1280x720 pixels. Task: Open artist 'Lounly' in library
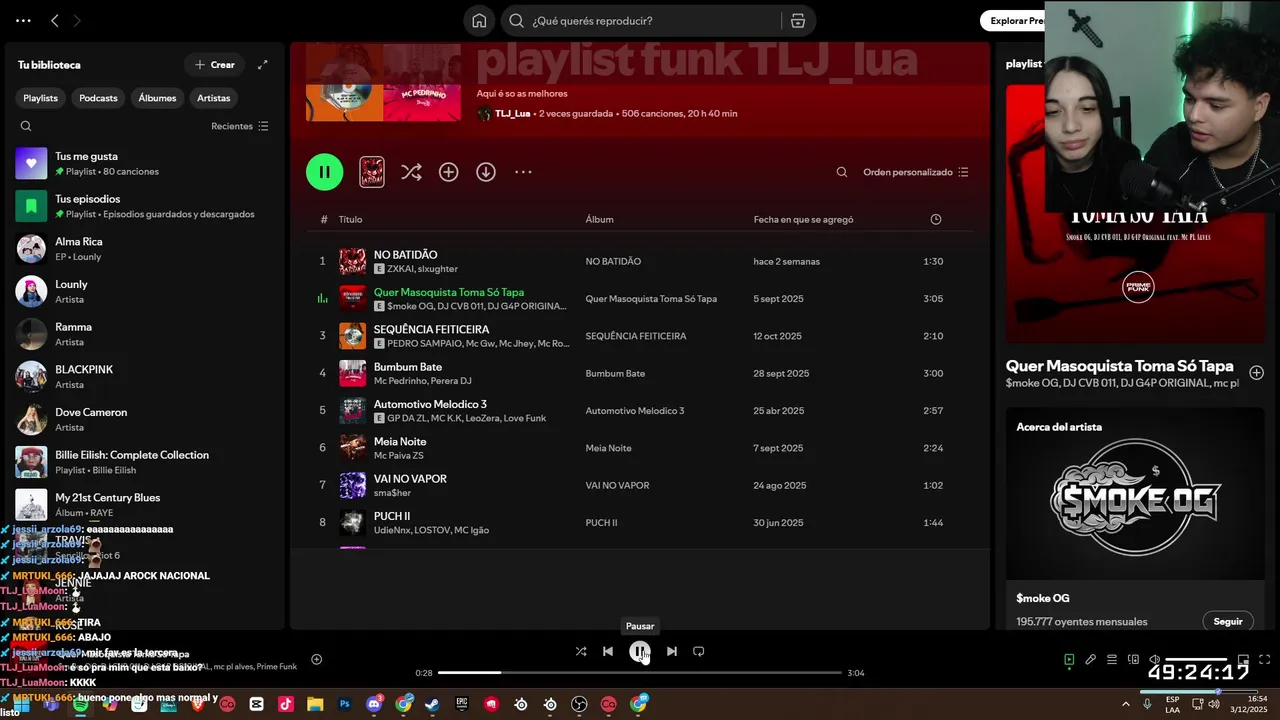[143, 291]
